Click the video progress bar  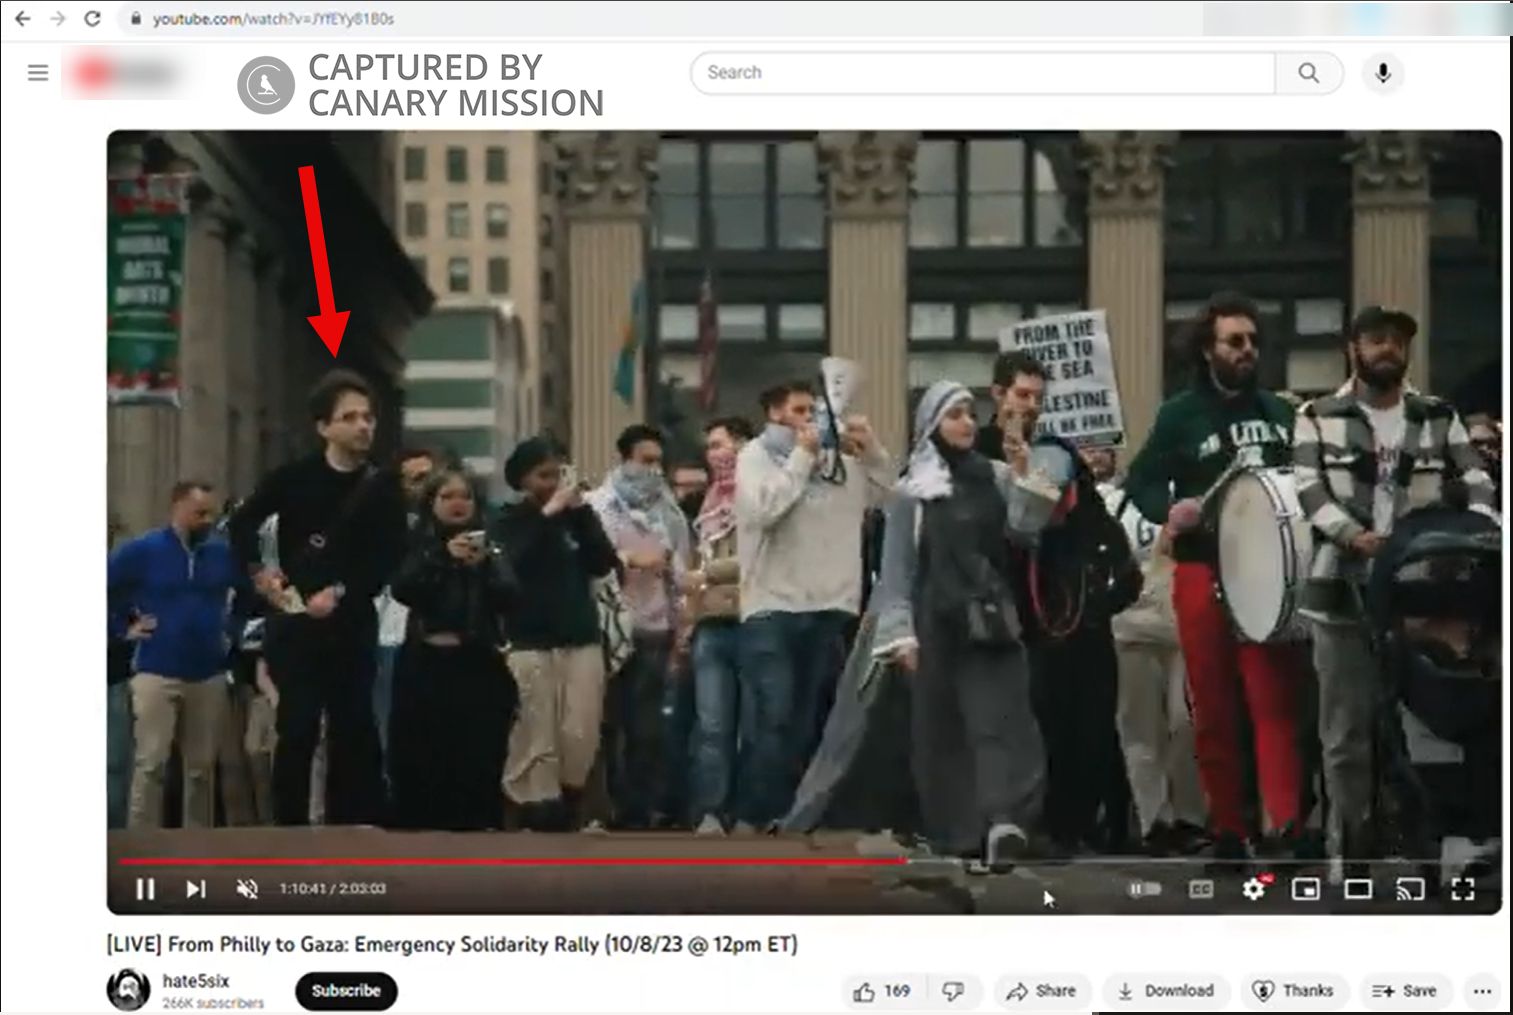click(x=700, y=860)
